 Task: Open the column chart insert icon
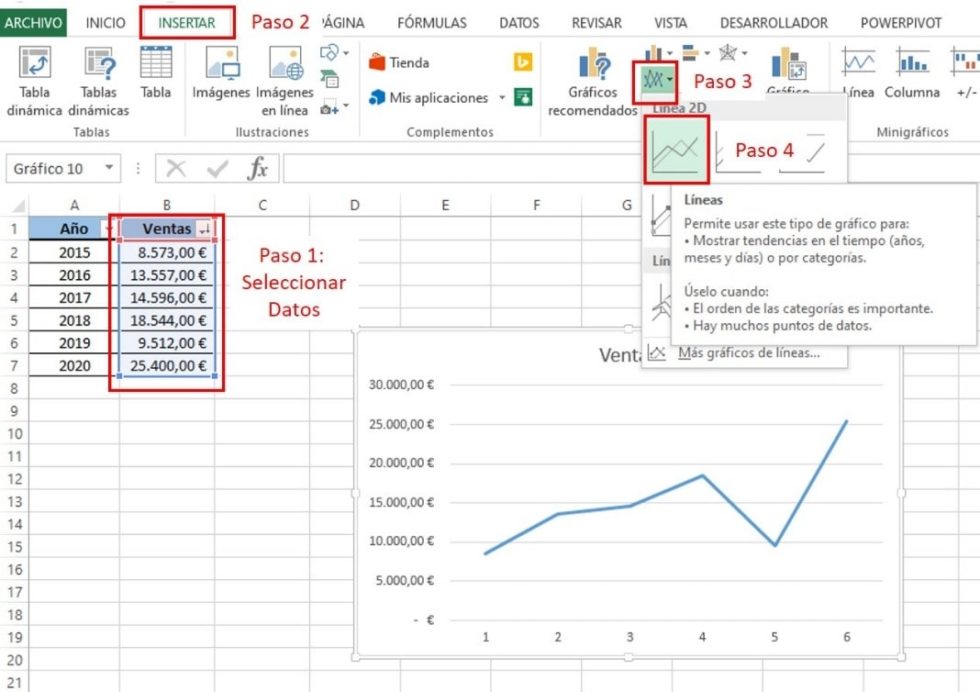[x=653, y=53]
